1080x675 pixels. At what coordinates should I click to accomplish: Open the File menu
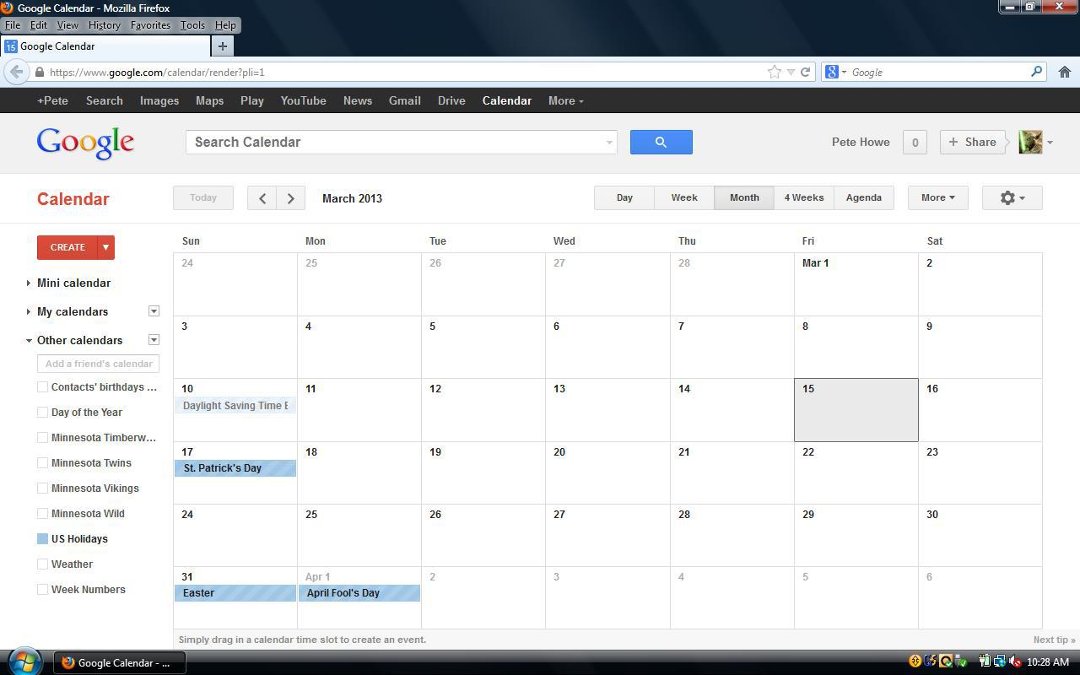point(12,25)
